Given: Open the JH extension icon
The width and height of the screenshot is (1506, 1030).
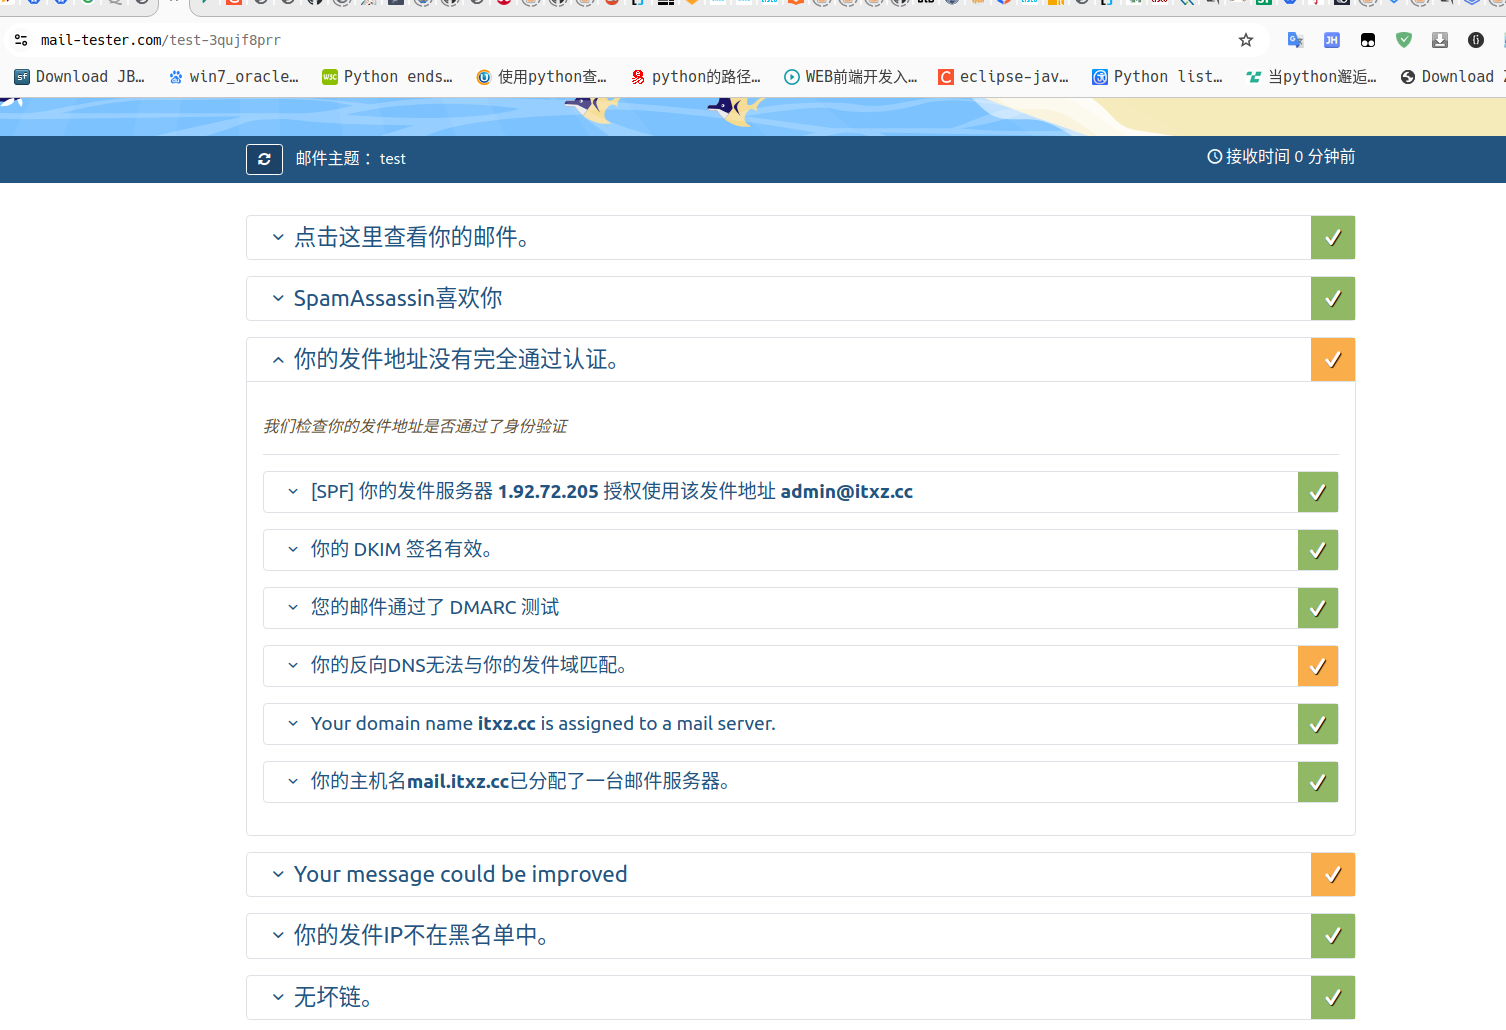Looking at the screenshot, I should coord(1331,40).
